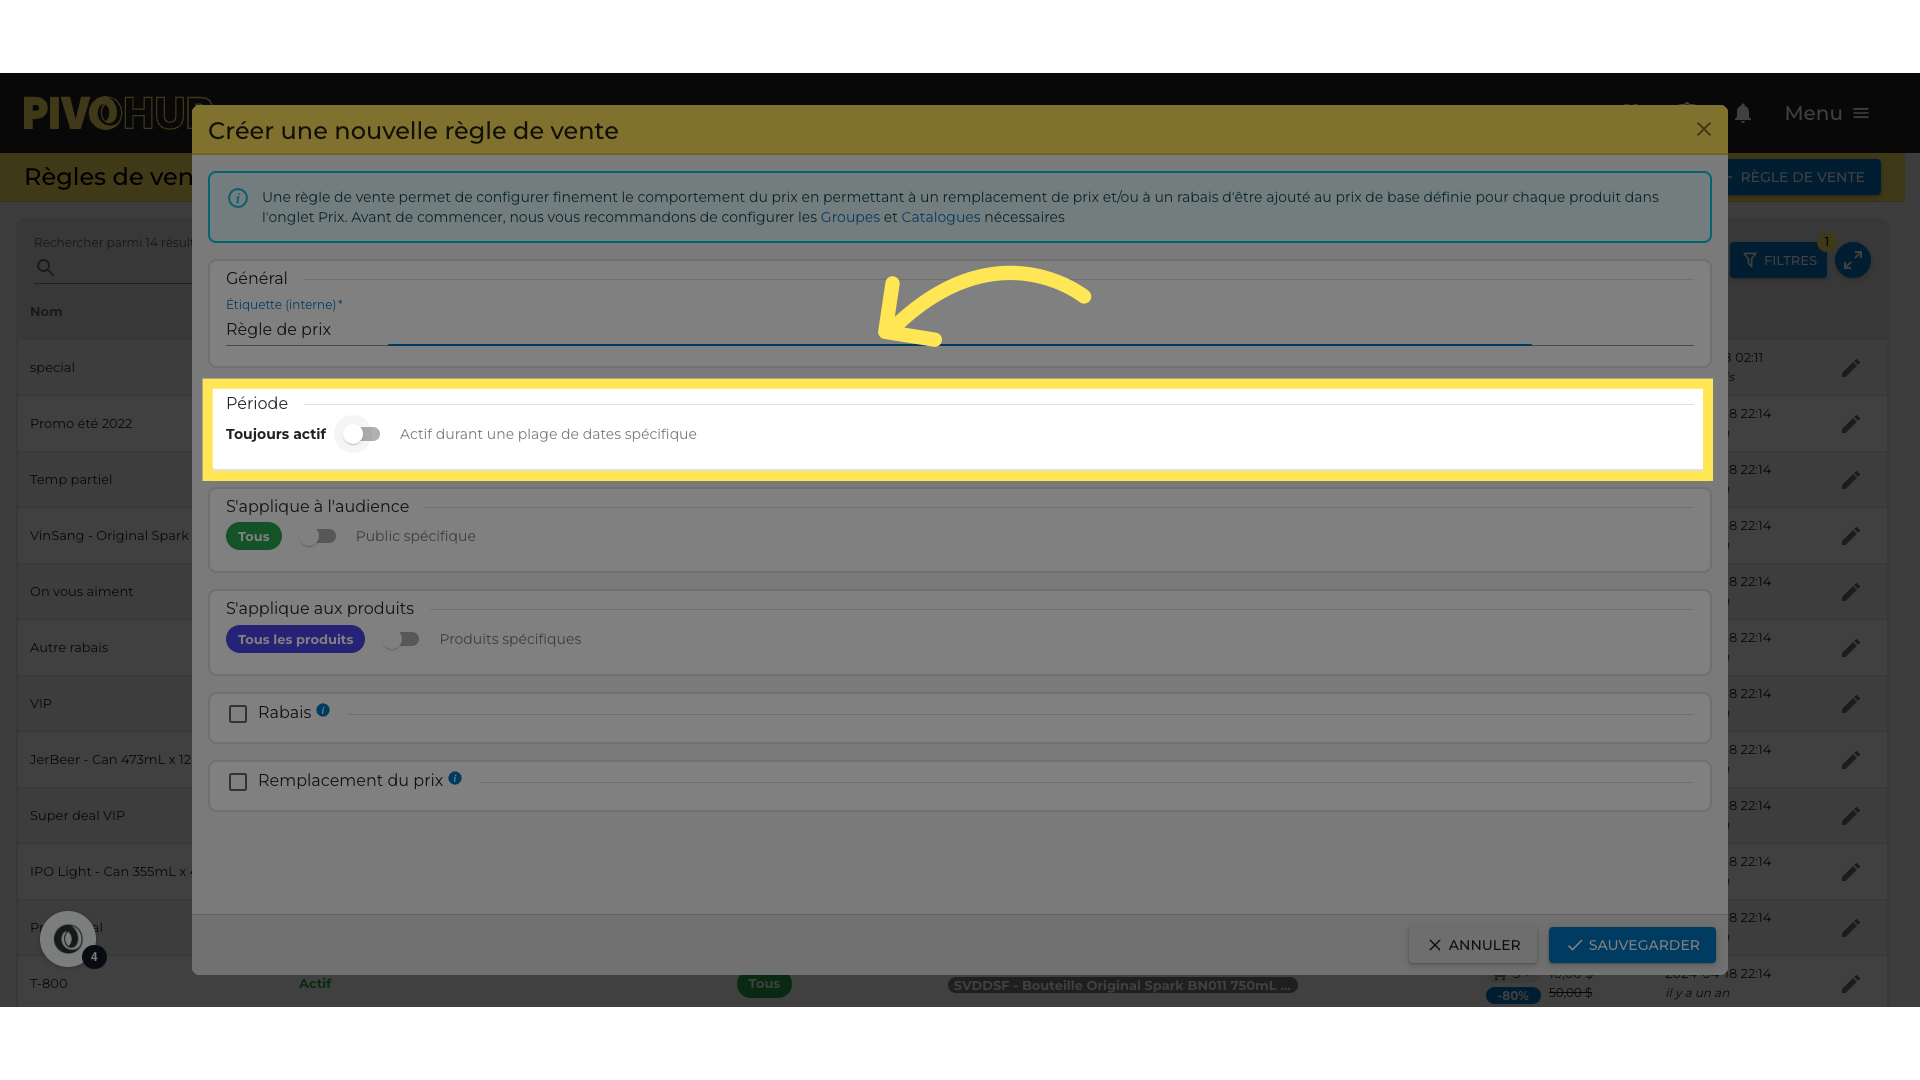Toggle the Produits spécifiques switch

[x=401, y=639]
